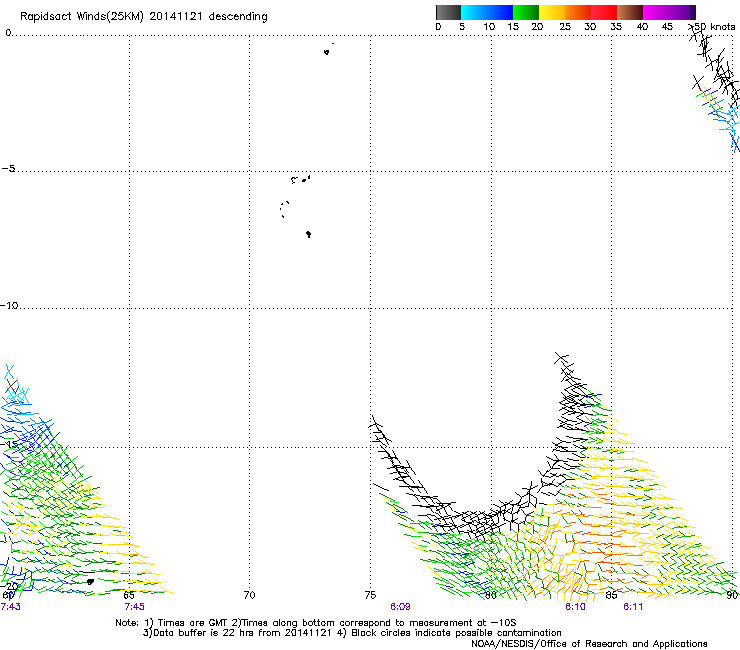This screenshot has height=650, width=740.
Task: Click the longitude label 70
Action: (x=249, y=595)
